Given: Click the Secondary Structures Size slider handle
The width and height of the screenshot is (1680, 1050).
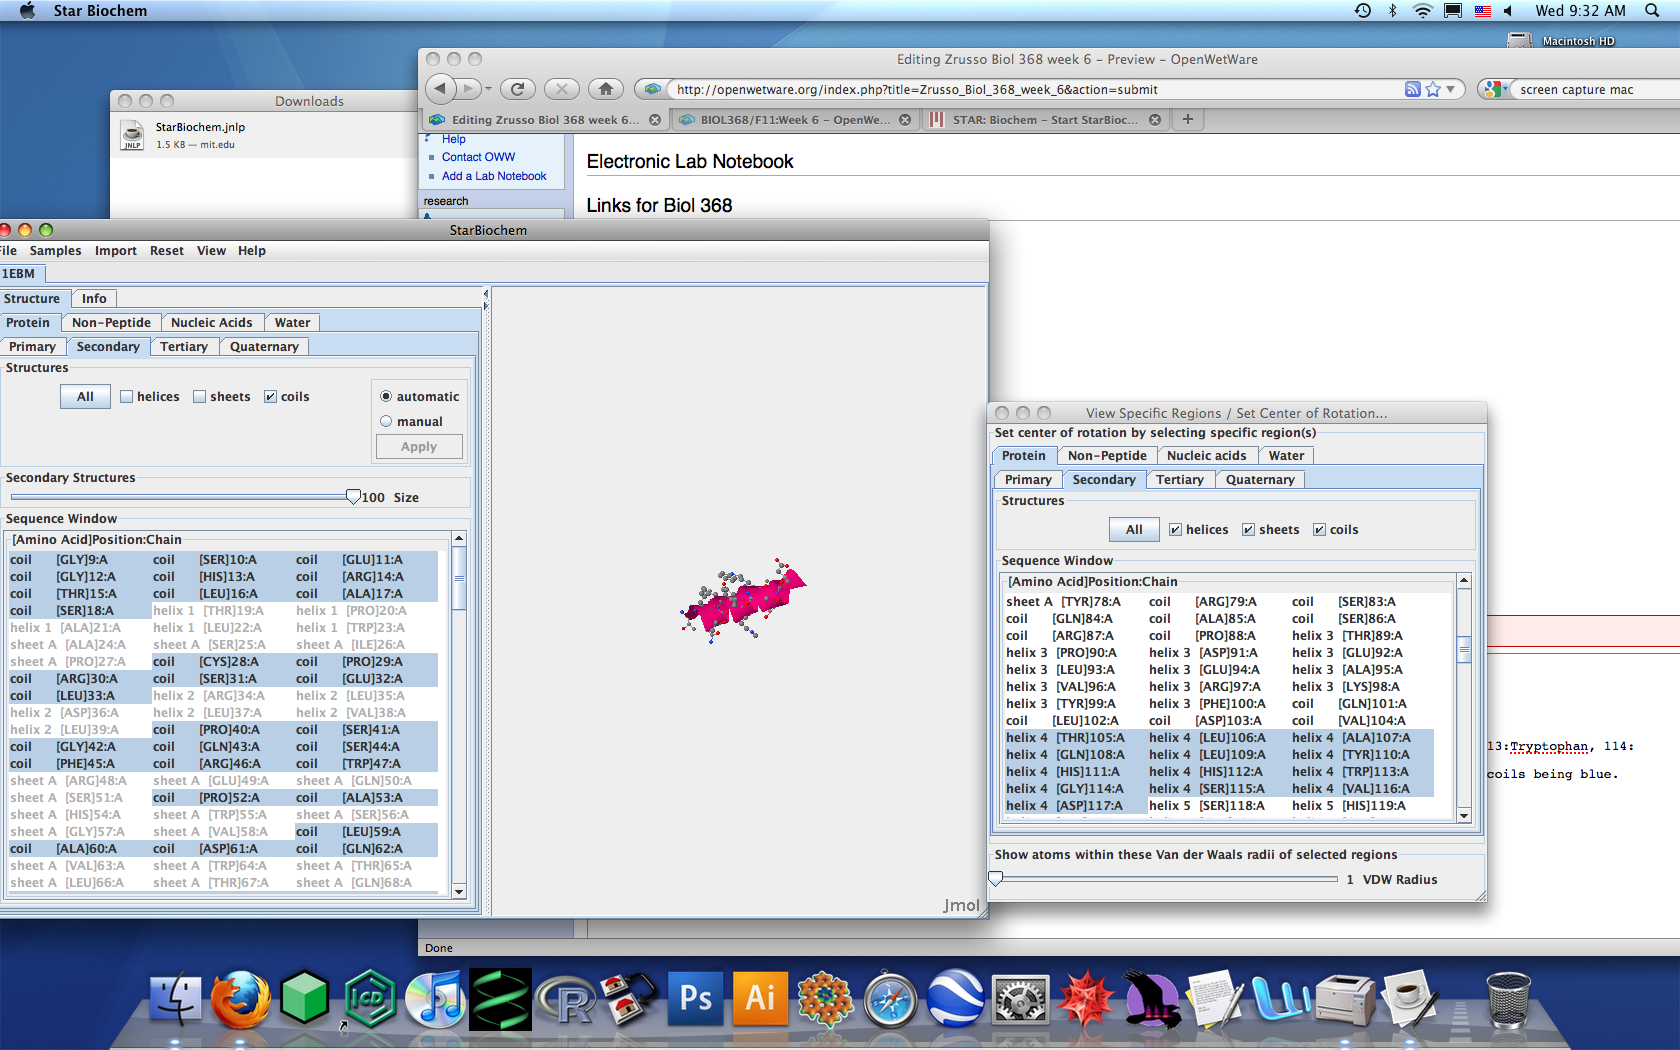Looking at the screenshot, I should [353, 497].
